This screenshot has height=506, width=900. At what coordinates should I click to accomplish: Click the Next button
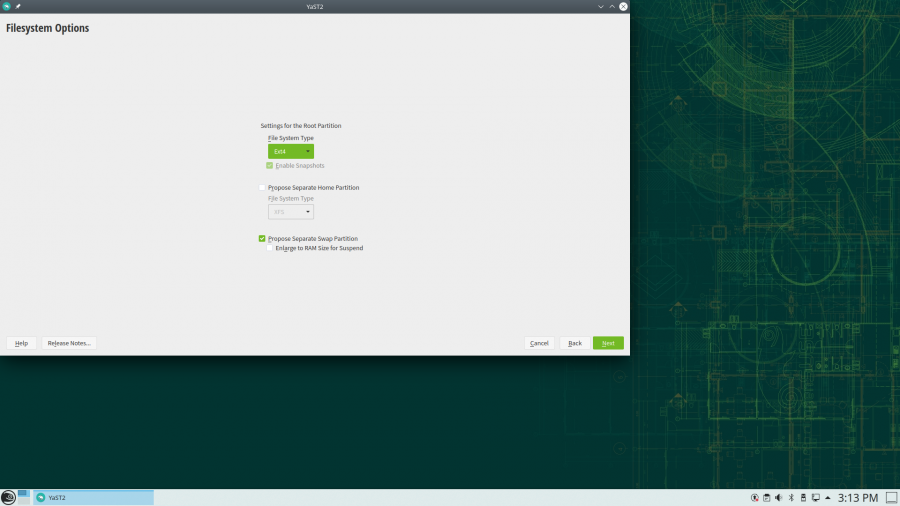(x=608, y=343)
